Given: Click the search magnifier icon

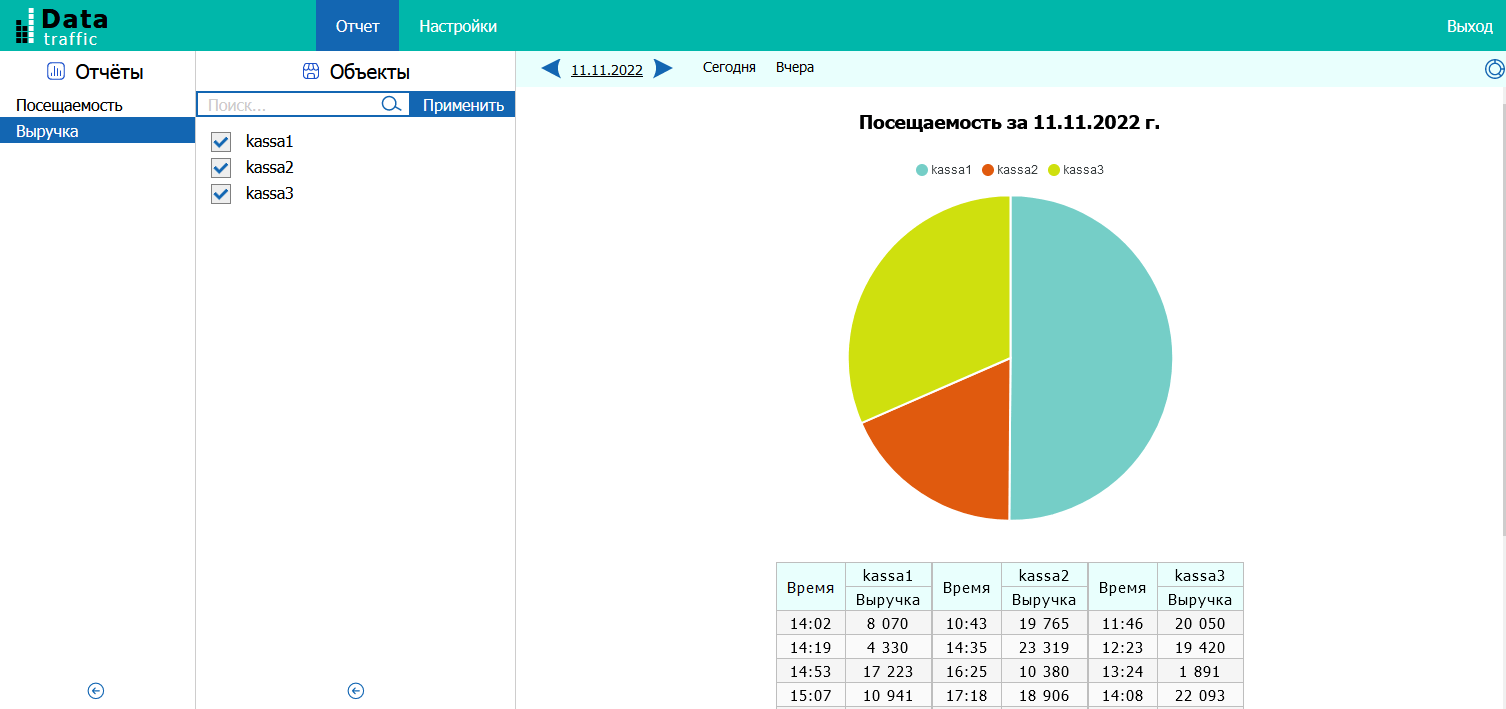Looking at the screenshot, I should coord(392,105).
